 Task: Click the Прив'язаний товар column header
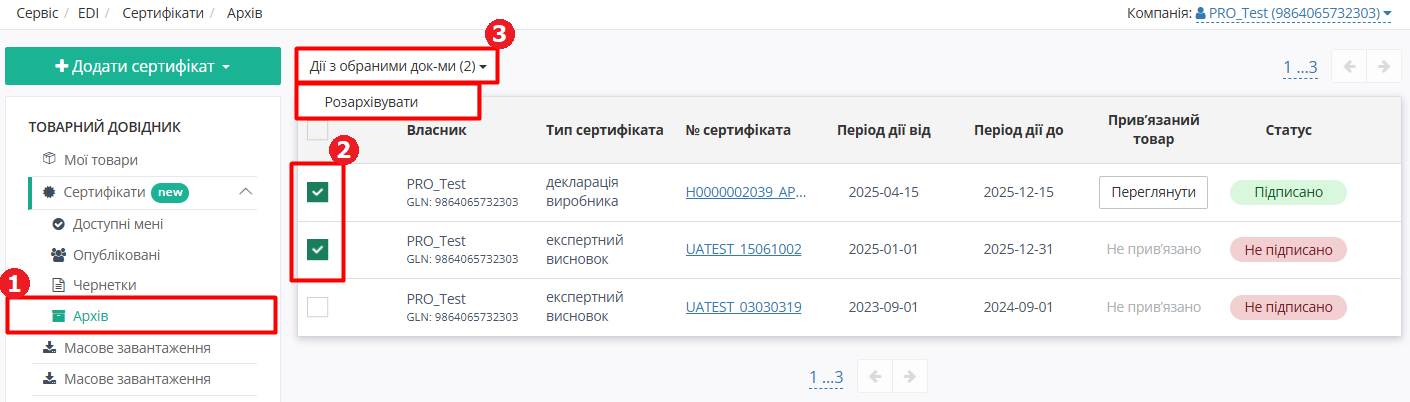(x=1154, y=130)
